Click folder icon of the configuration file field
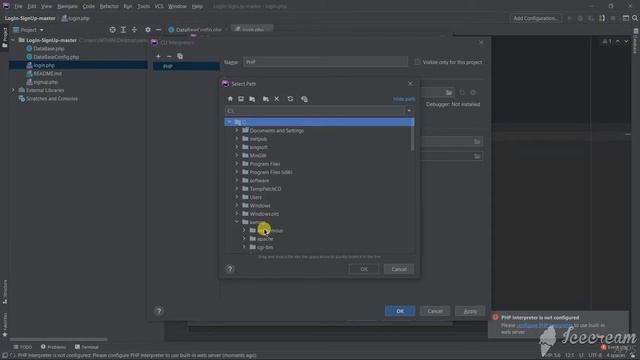This screenshot has height=360, width=640. tap(477, 142)
